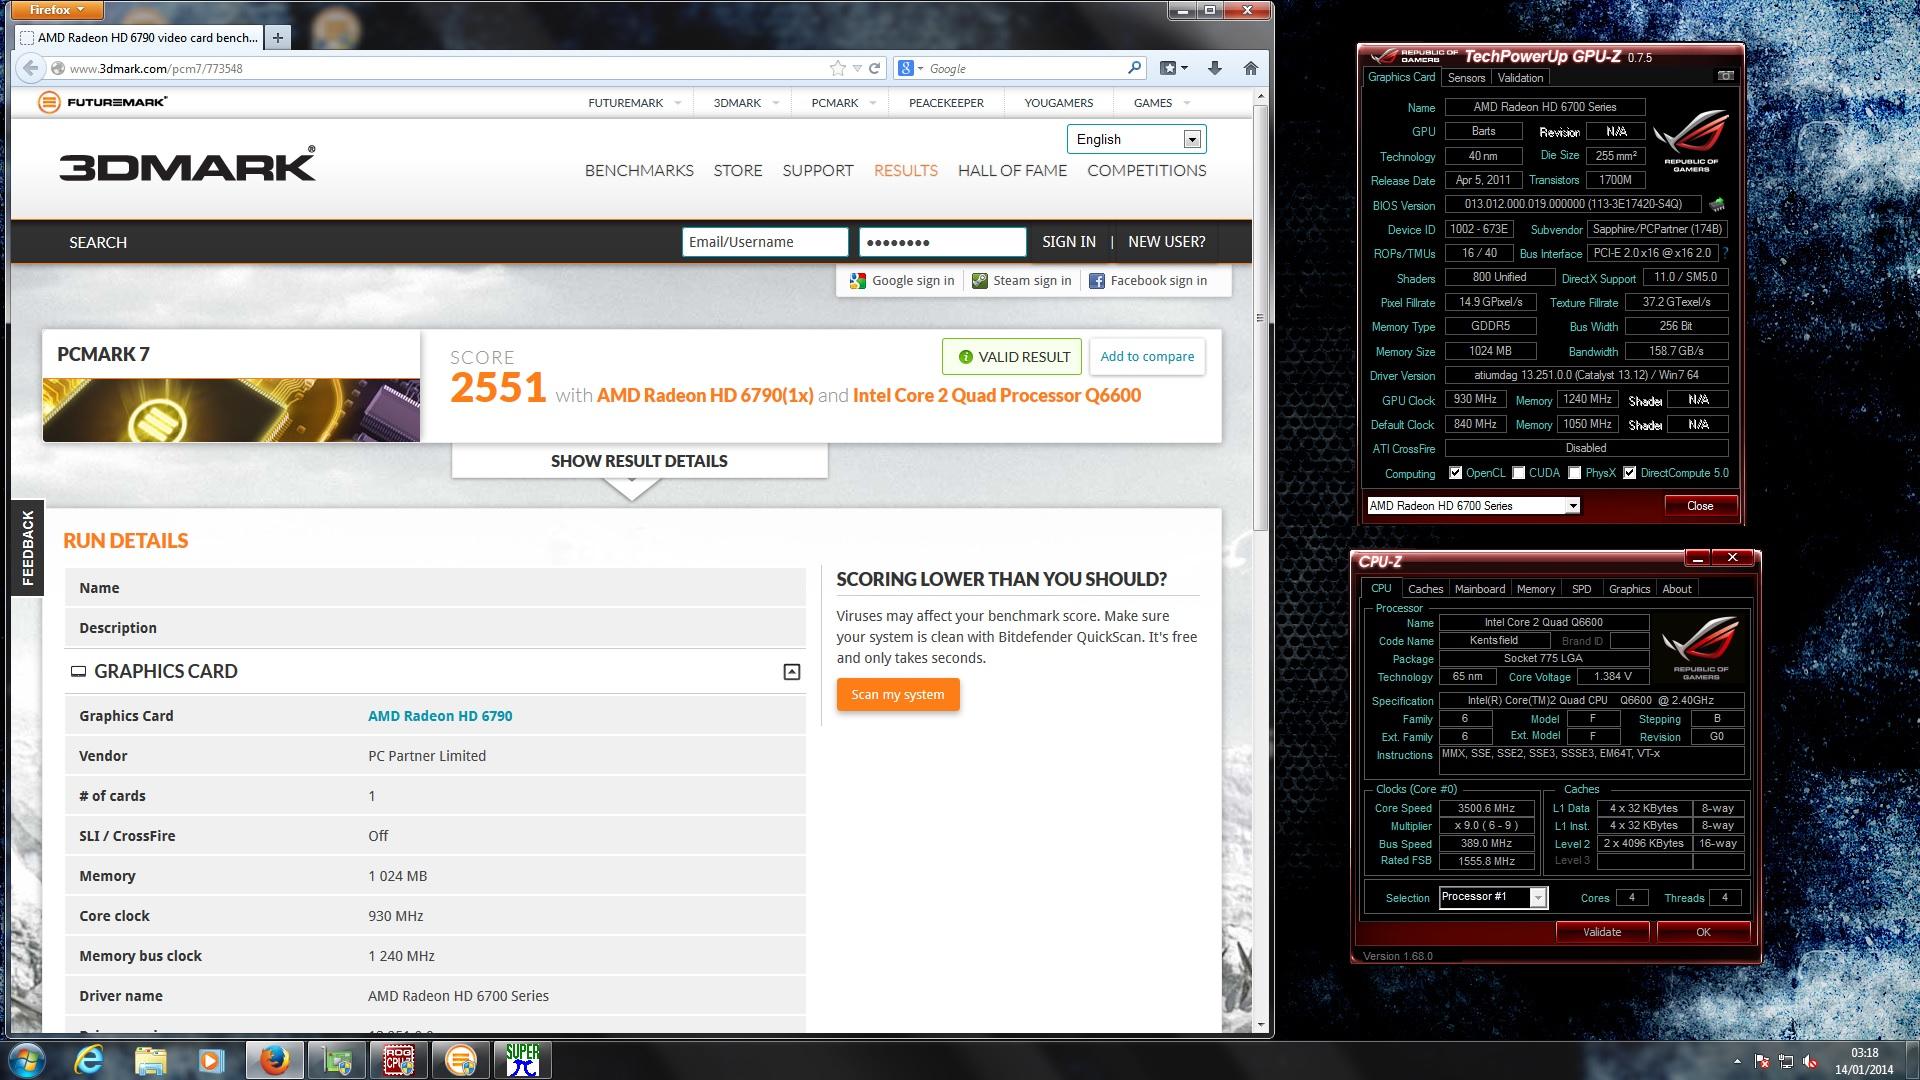Click the Firefox URL address bar

pyautogui.click(x=440, y=68)
